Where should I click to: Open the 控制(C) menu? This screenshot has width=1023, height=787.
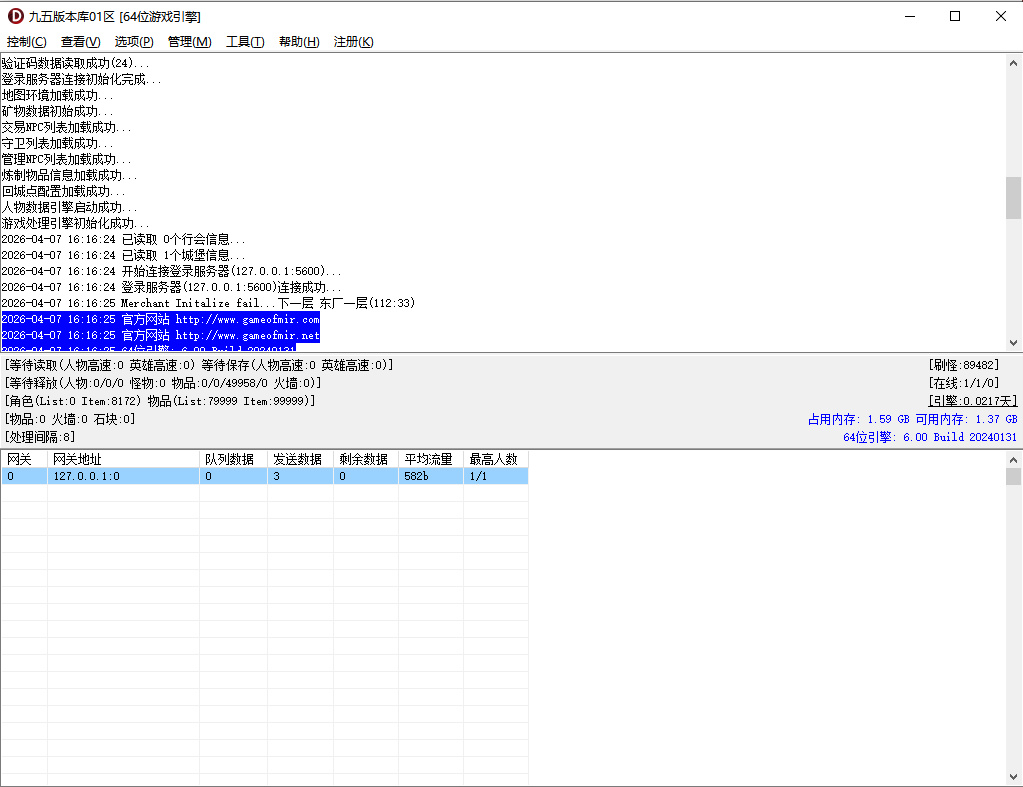pos(27,42)
